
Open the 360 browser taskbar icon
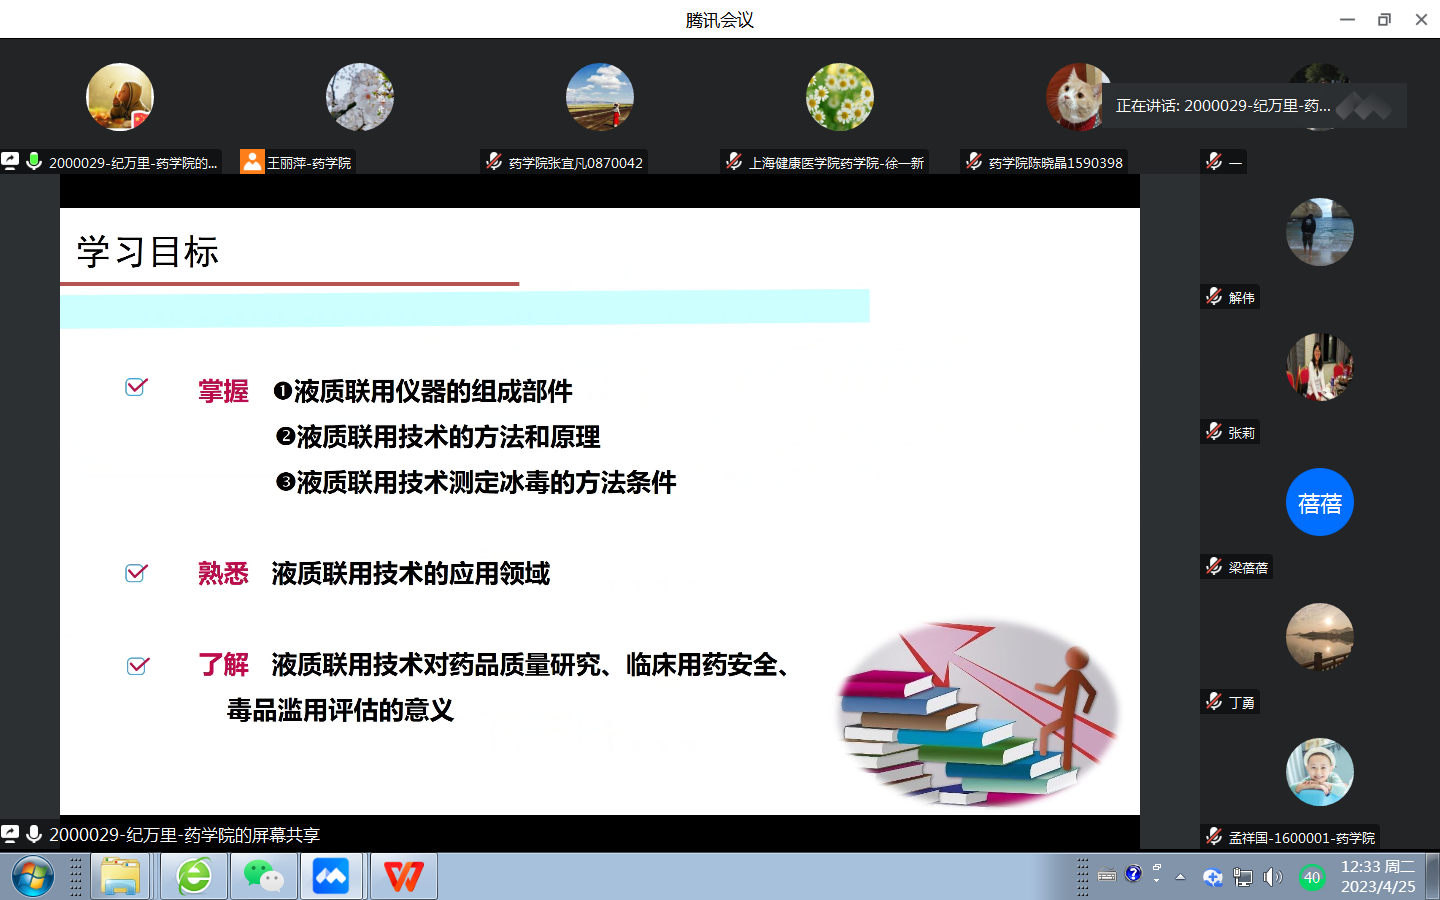pyautogui.click(x=194, y=877)
